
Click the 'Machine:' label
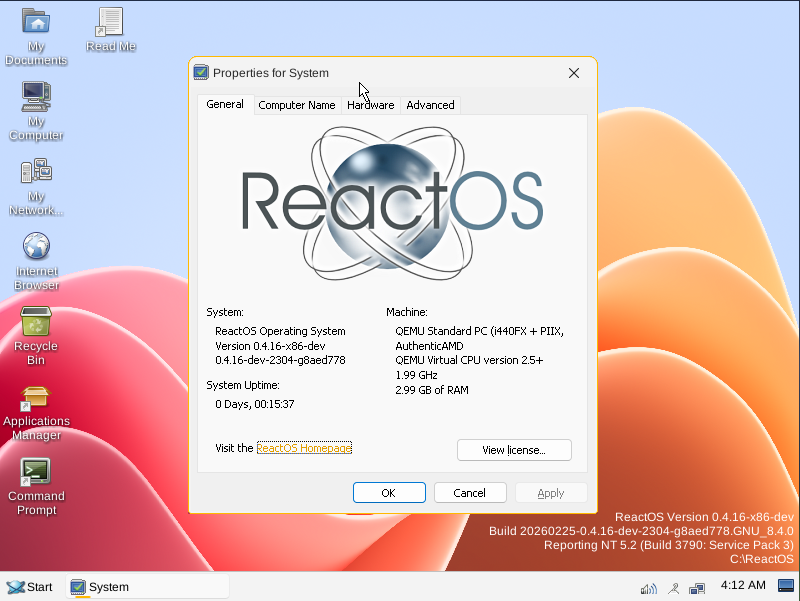pos(407,312)
